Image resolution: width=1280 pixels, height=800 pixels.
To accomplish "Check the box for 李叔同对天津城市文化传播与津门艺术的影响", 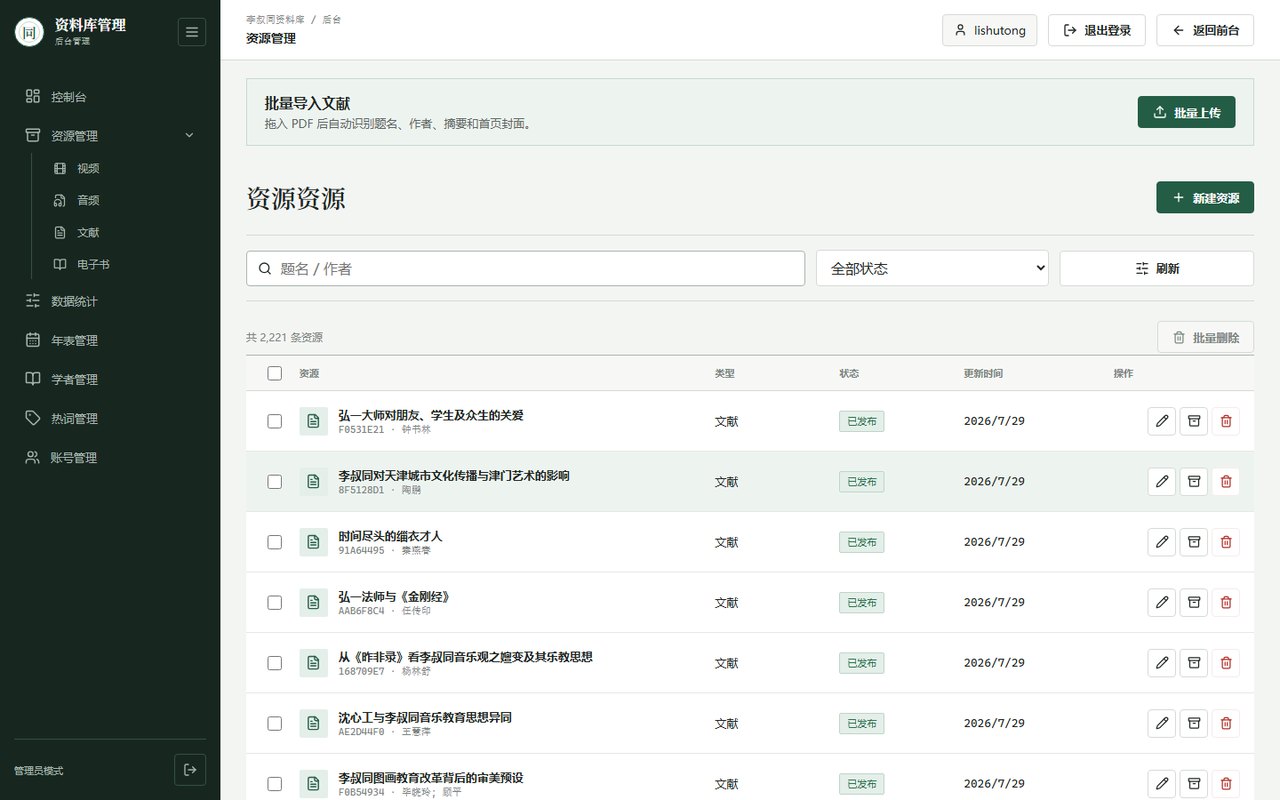I will click(275, 482).
